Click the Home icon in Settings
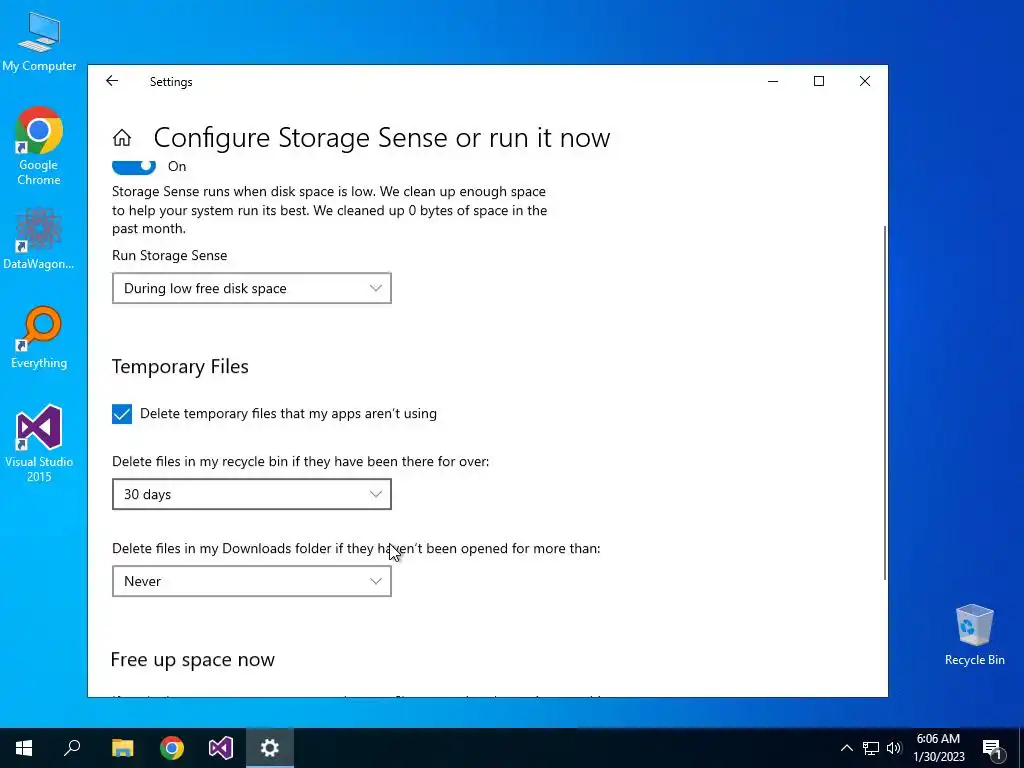This screenshot has height=768, width=1024. 122,138
